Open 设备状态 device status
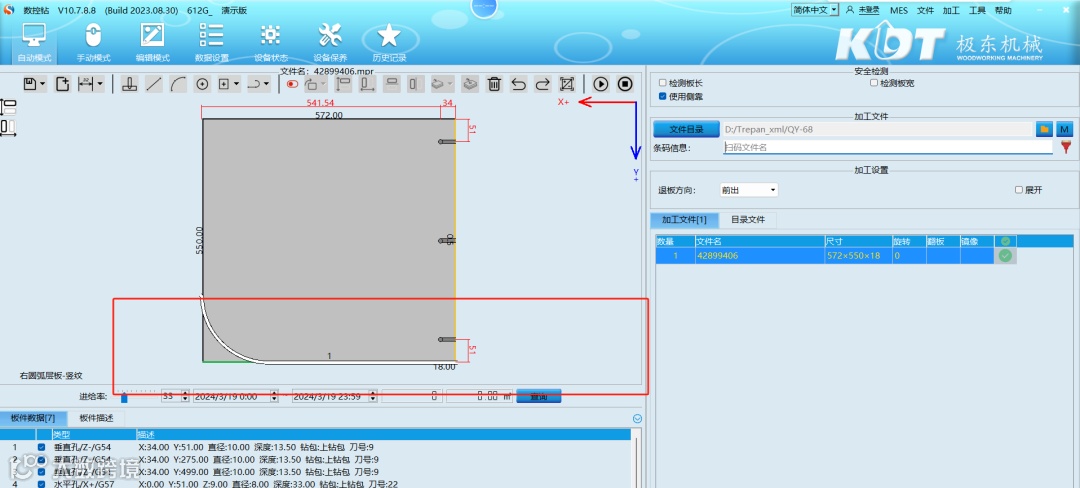The height and width of the screenshot is (488, 1080). coord(271,41)
